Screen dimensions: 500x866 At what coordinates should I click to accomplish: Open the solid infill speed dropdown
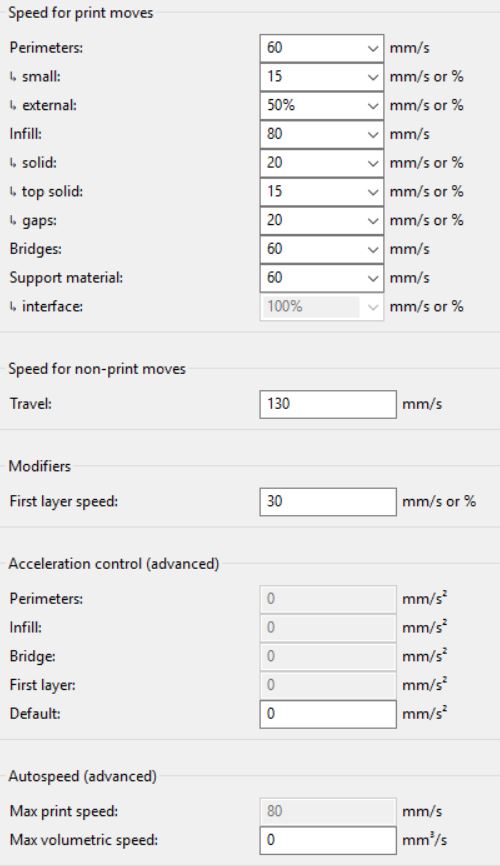pyautogui.click(x=373, y=163)
